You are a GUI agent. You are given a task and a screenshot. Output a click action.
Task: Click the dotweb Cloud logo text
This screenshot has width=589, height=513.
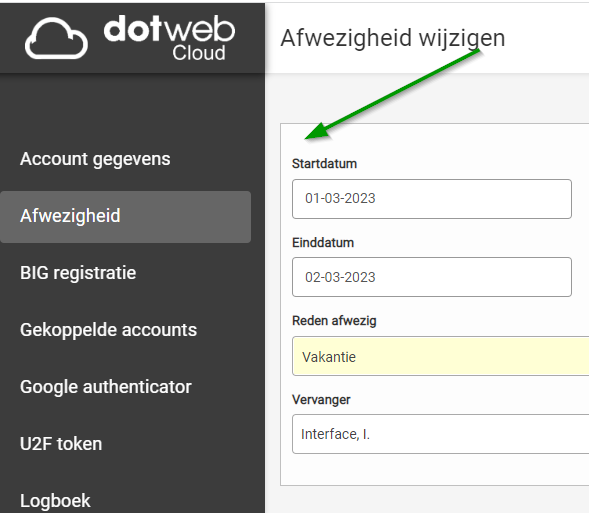coord(169,38)
